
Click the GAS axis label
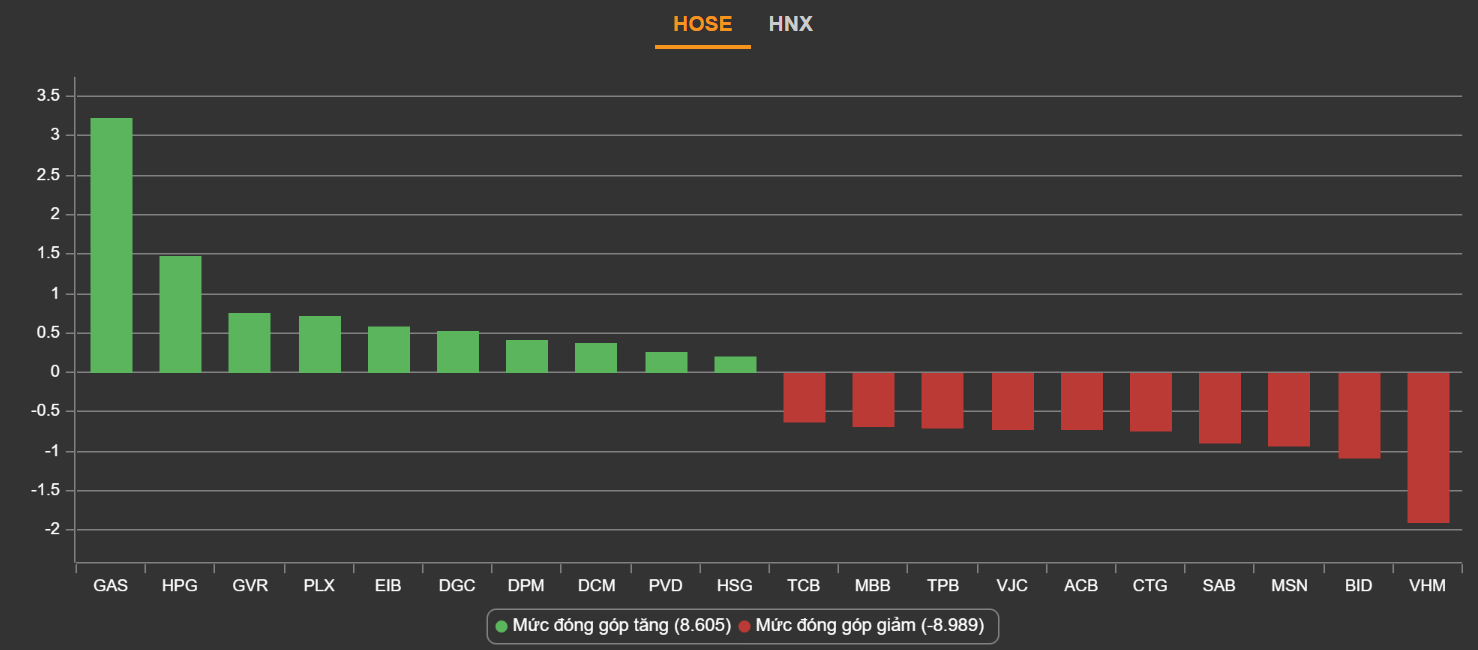click(111, 586)
